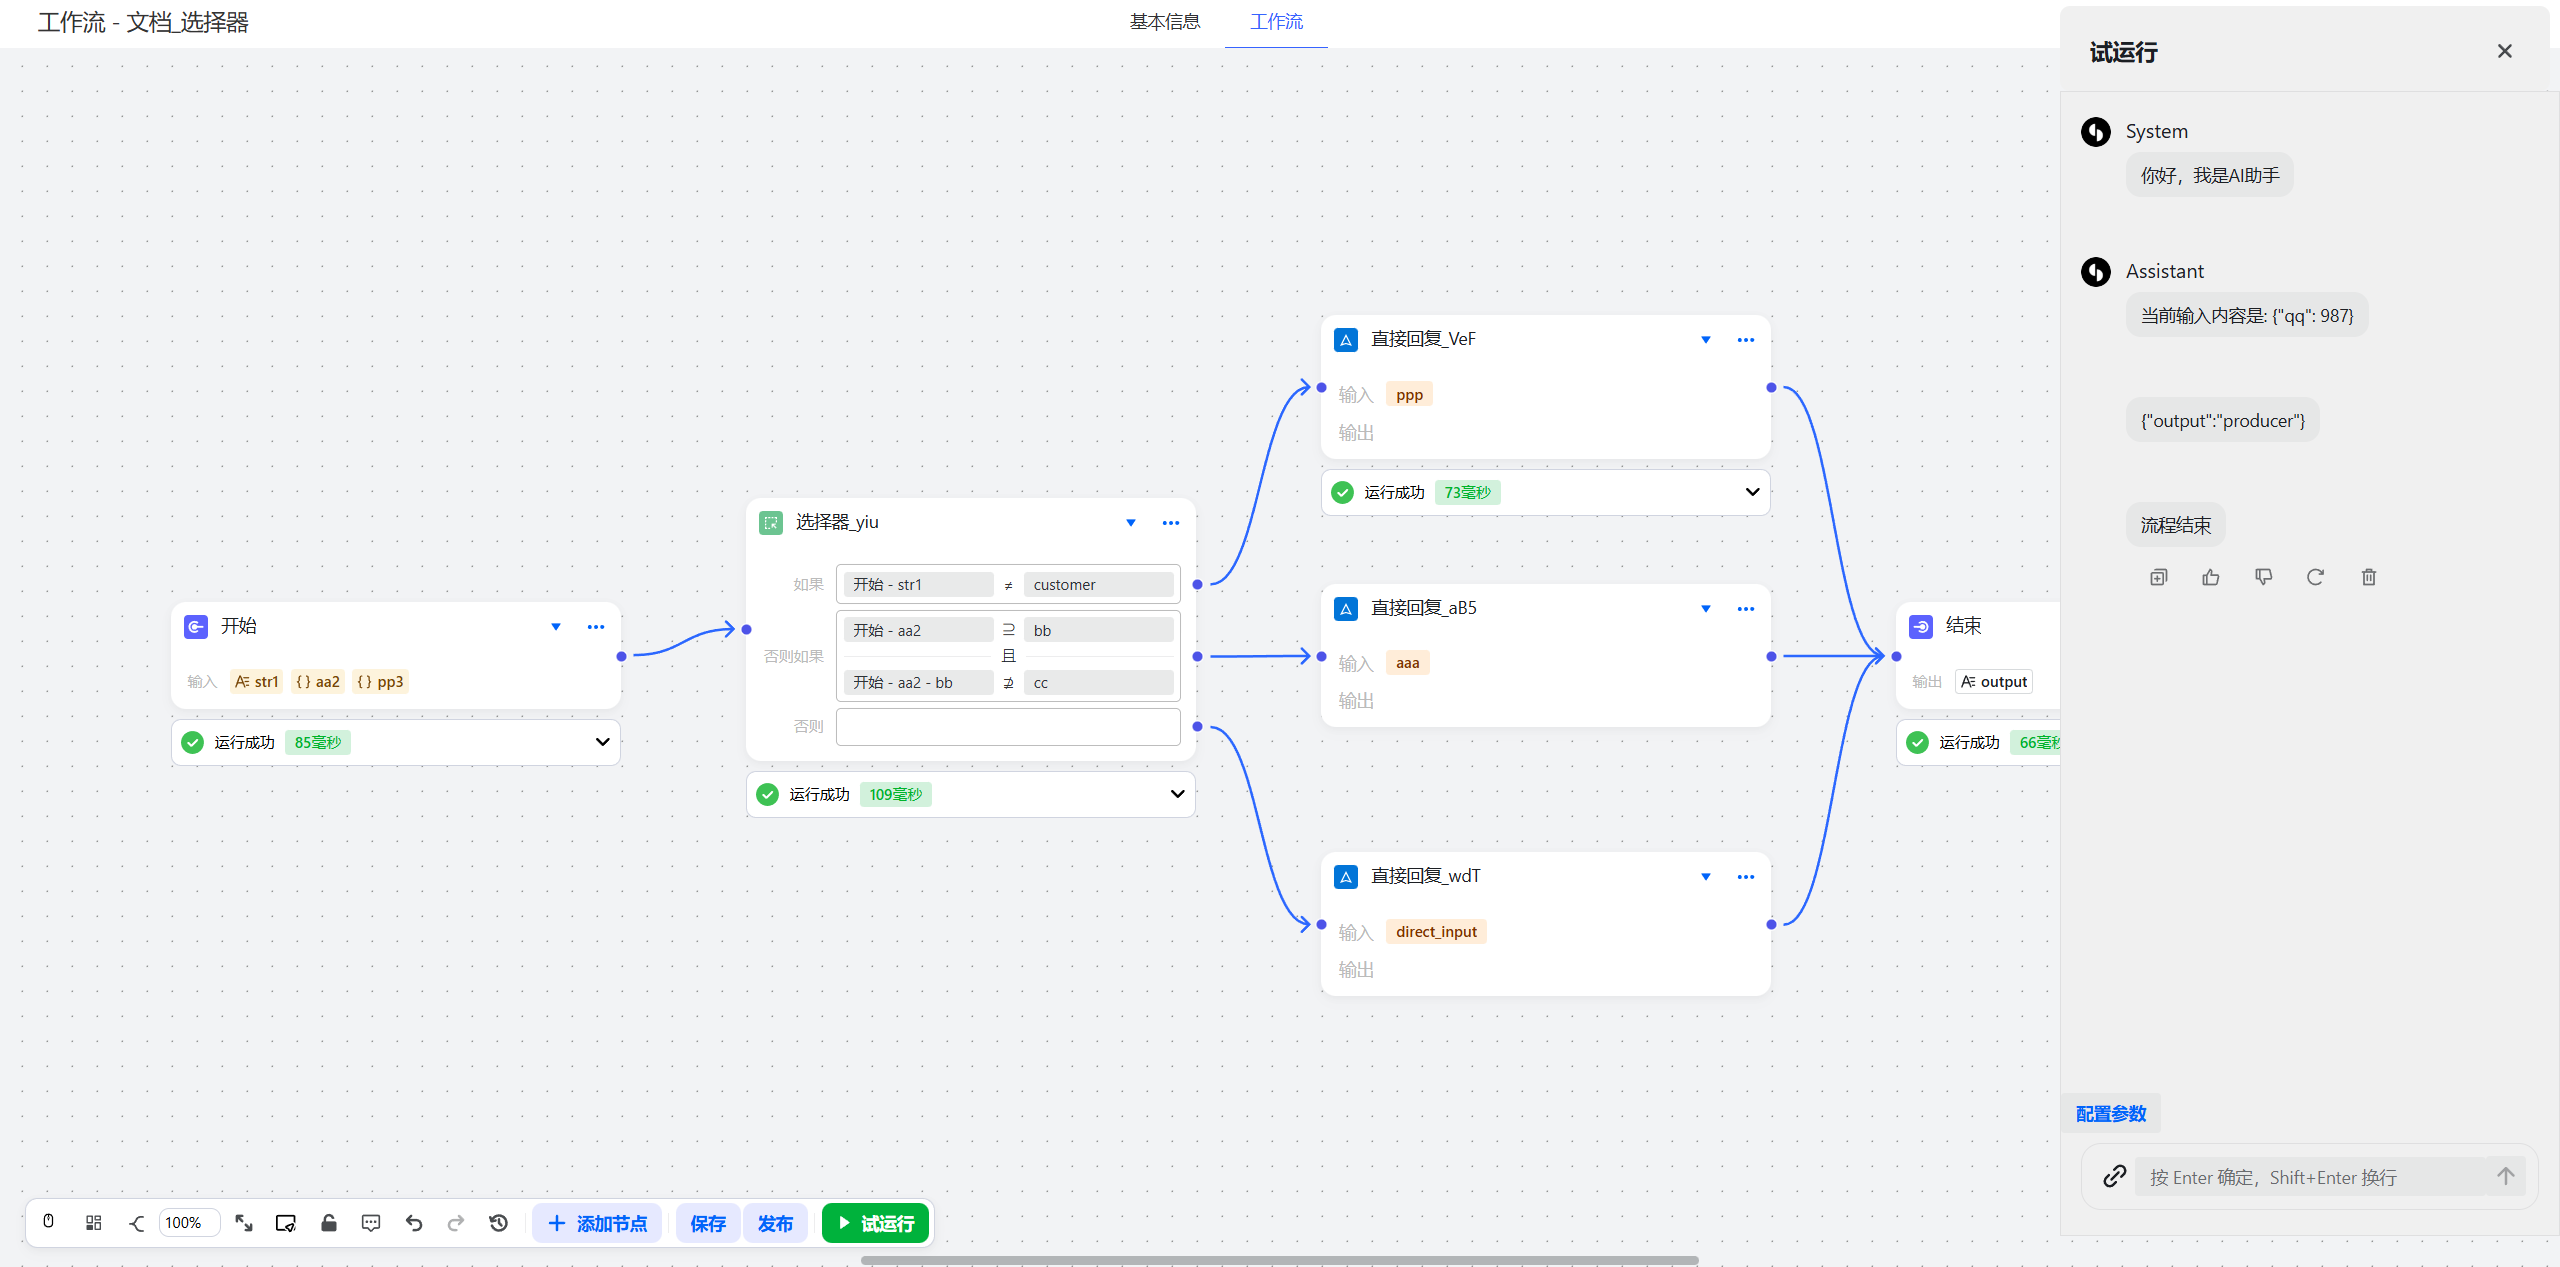Viewport: 2560px width, 1267px height.
Task: Switch to the 工作流 tab
Action: coord(1275,22)
